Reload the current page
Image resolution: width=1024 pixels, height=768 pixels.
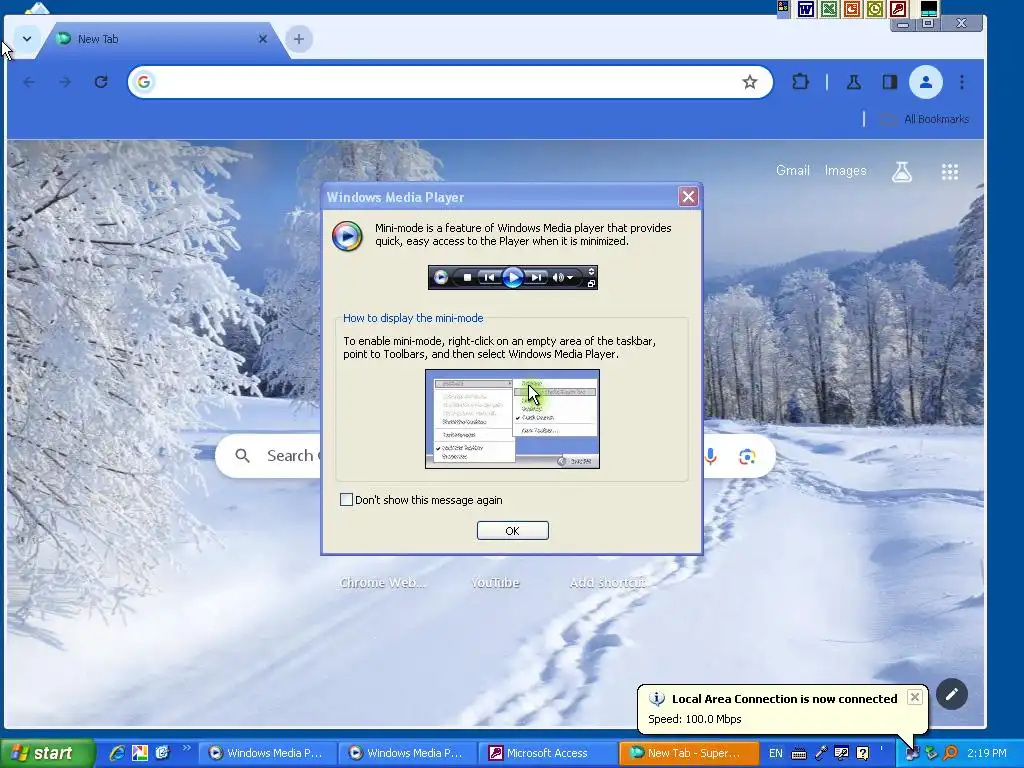(101, 82)
